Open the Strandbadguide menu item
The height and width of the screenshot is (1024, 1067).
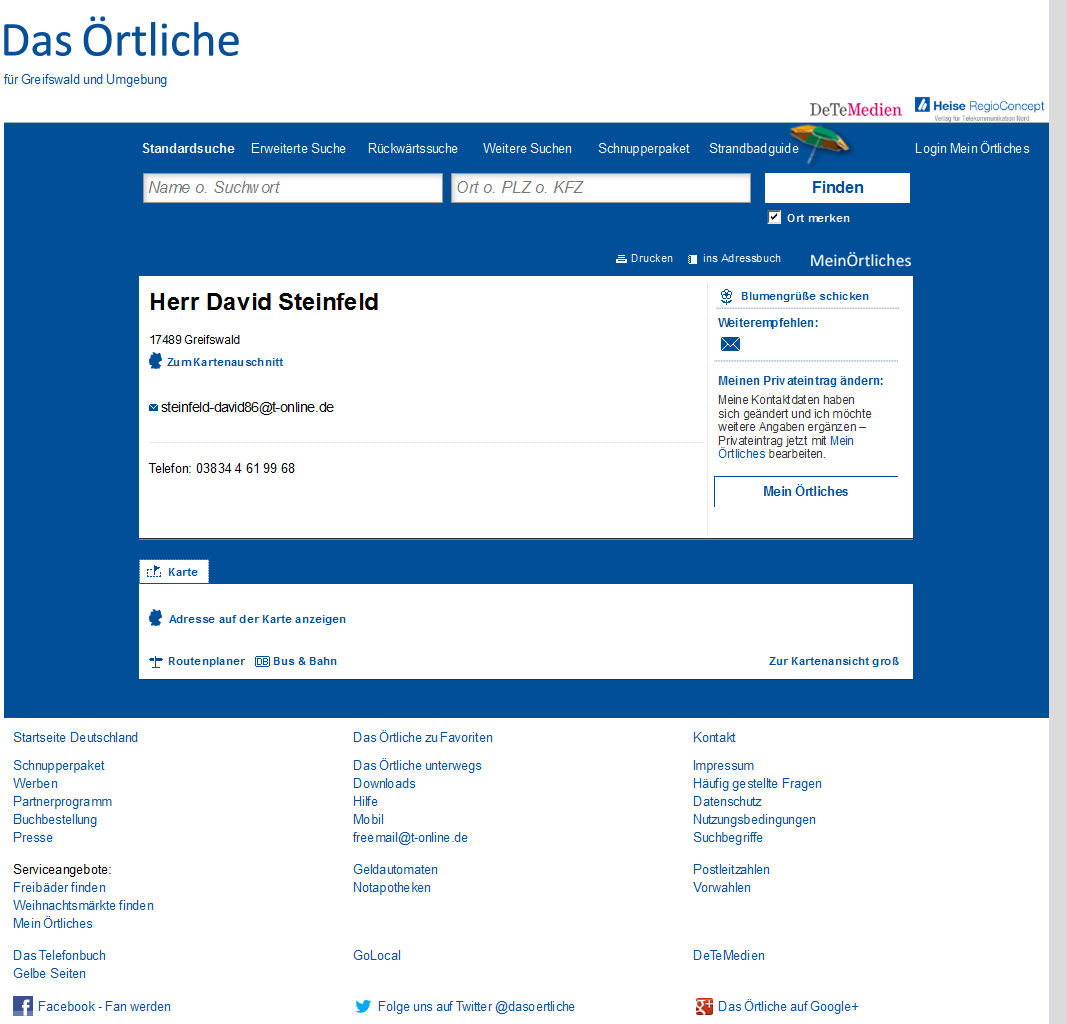(754, 148)
